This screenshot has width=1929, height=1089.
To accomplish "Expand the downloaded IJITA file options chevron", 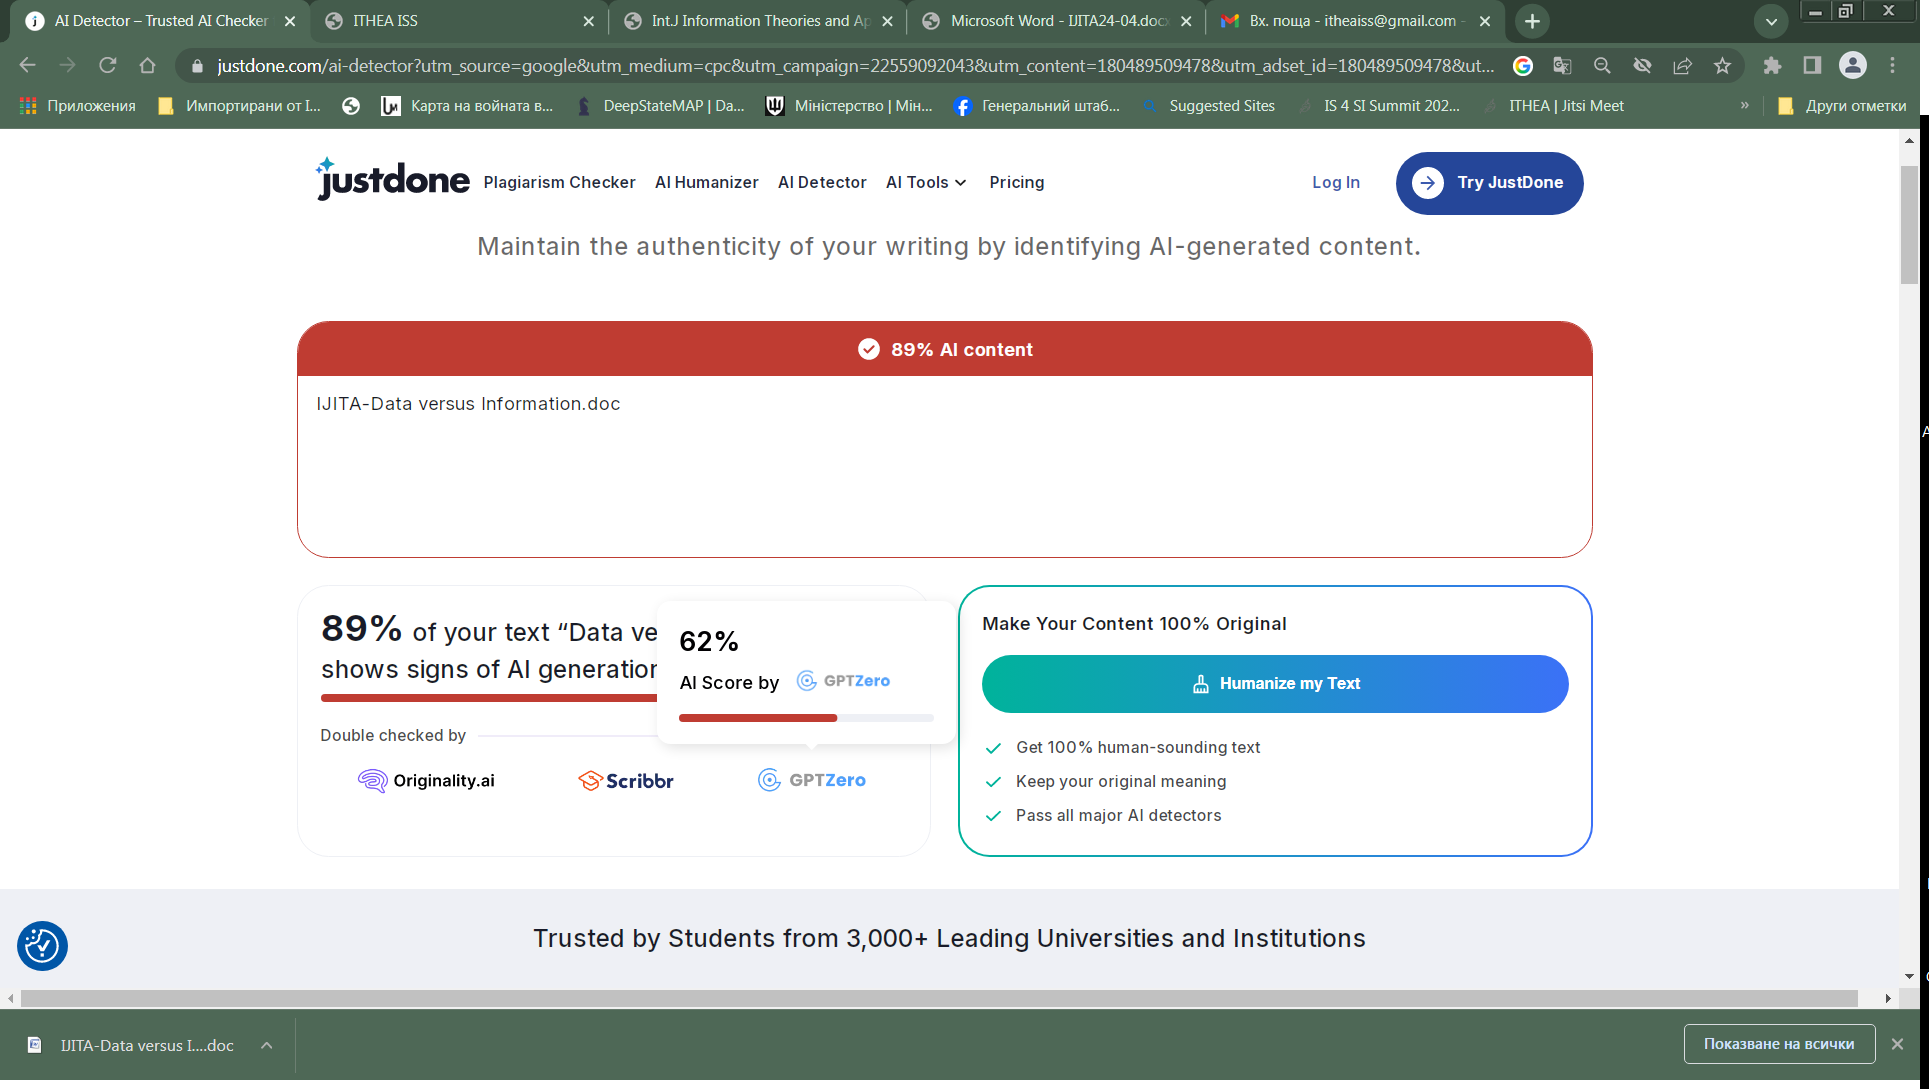I will (267, 1045).
